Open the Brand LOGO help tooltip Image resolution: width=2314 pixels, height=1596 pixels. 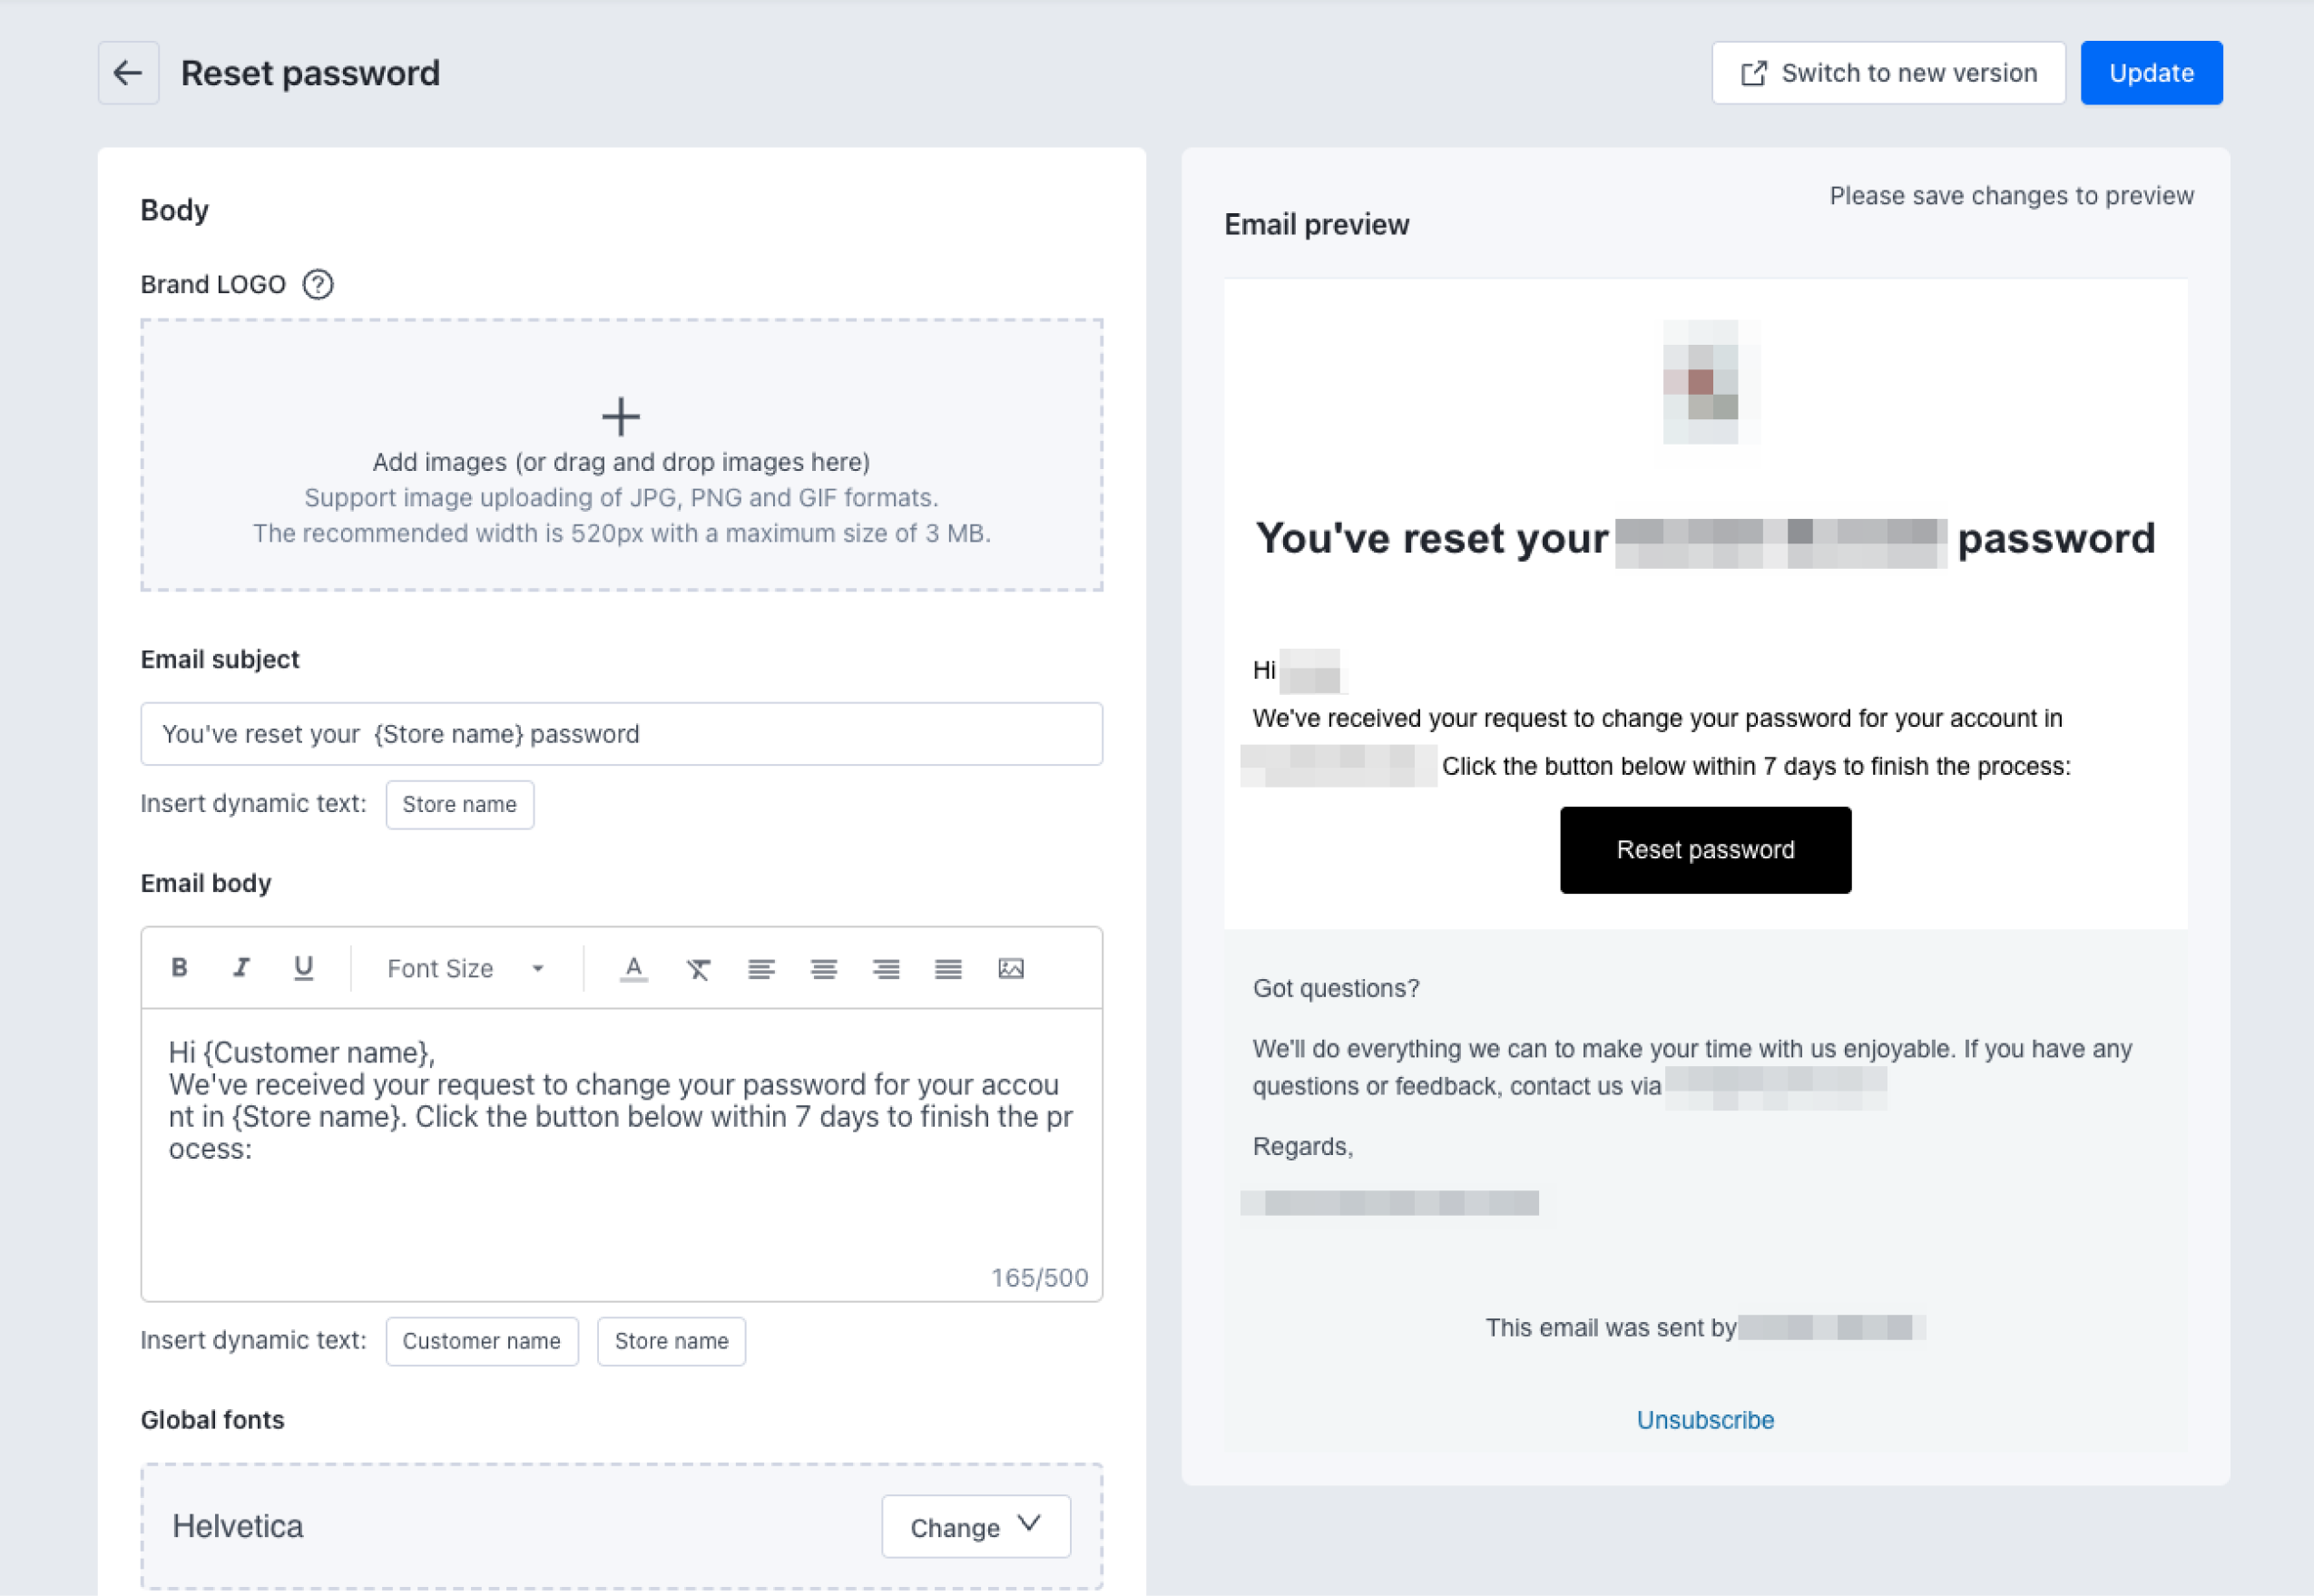tap(318, 285)
